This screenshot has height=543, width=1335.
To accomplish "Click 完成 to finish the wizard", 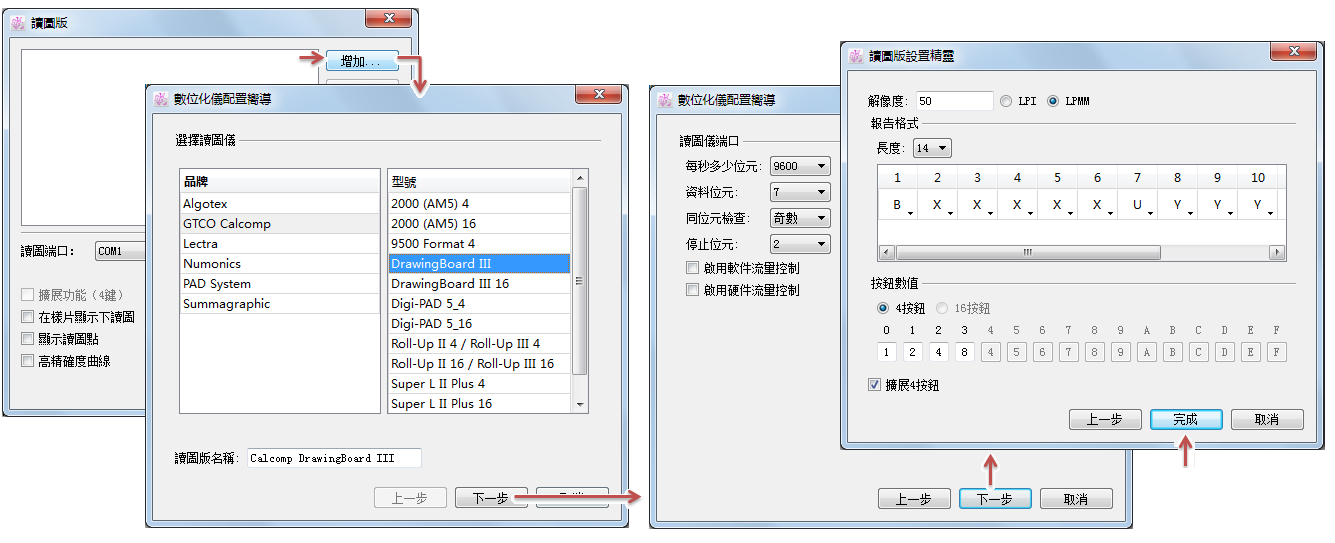I will tap(1185, 420).
